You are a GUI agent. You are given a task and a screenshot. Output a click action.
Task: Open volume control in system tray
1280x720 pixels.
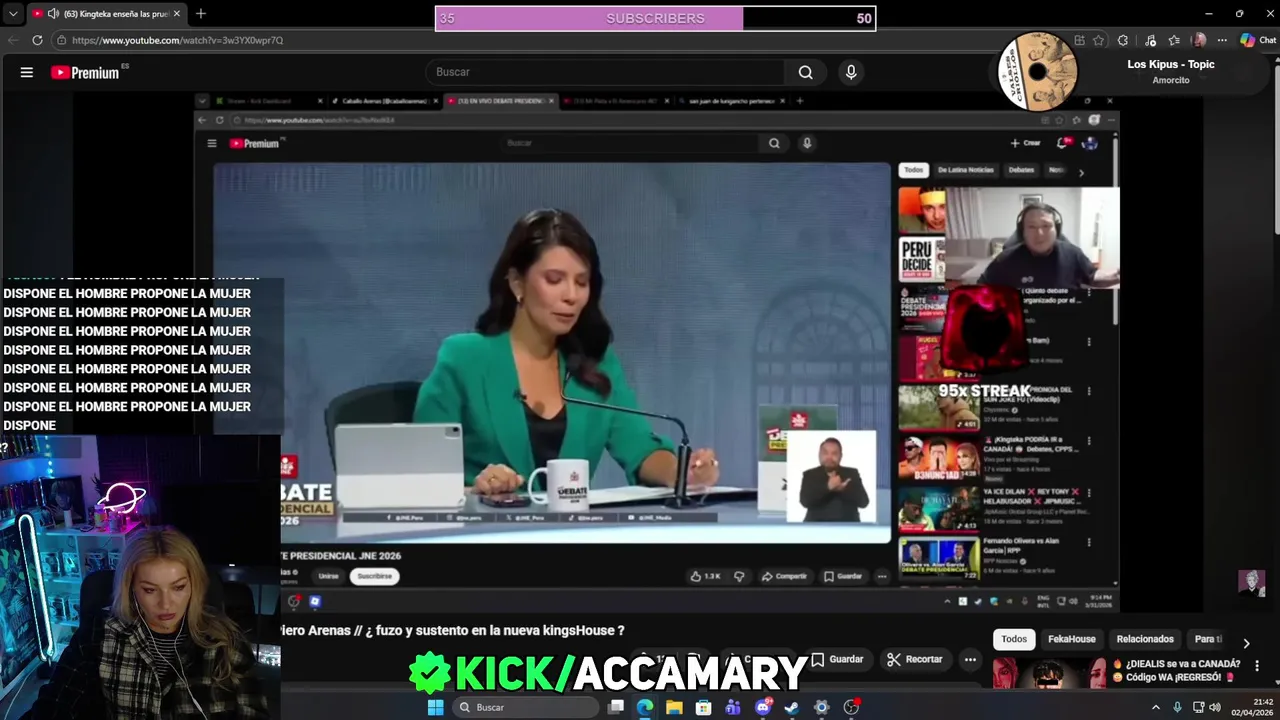click(1216, 707)
